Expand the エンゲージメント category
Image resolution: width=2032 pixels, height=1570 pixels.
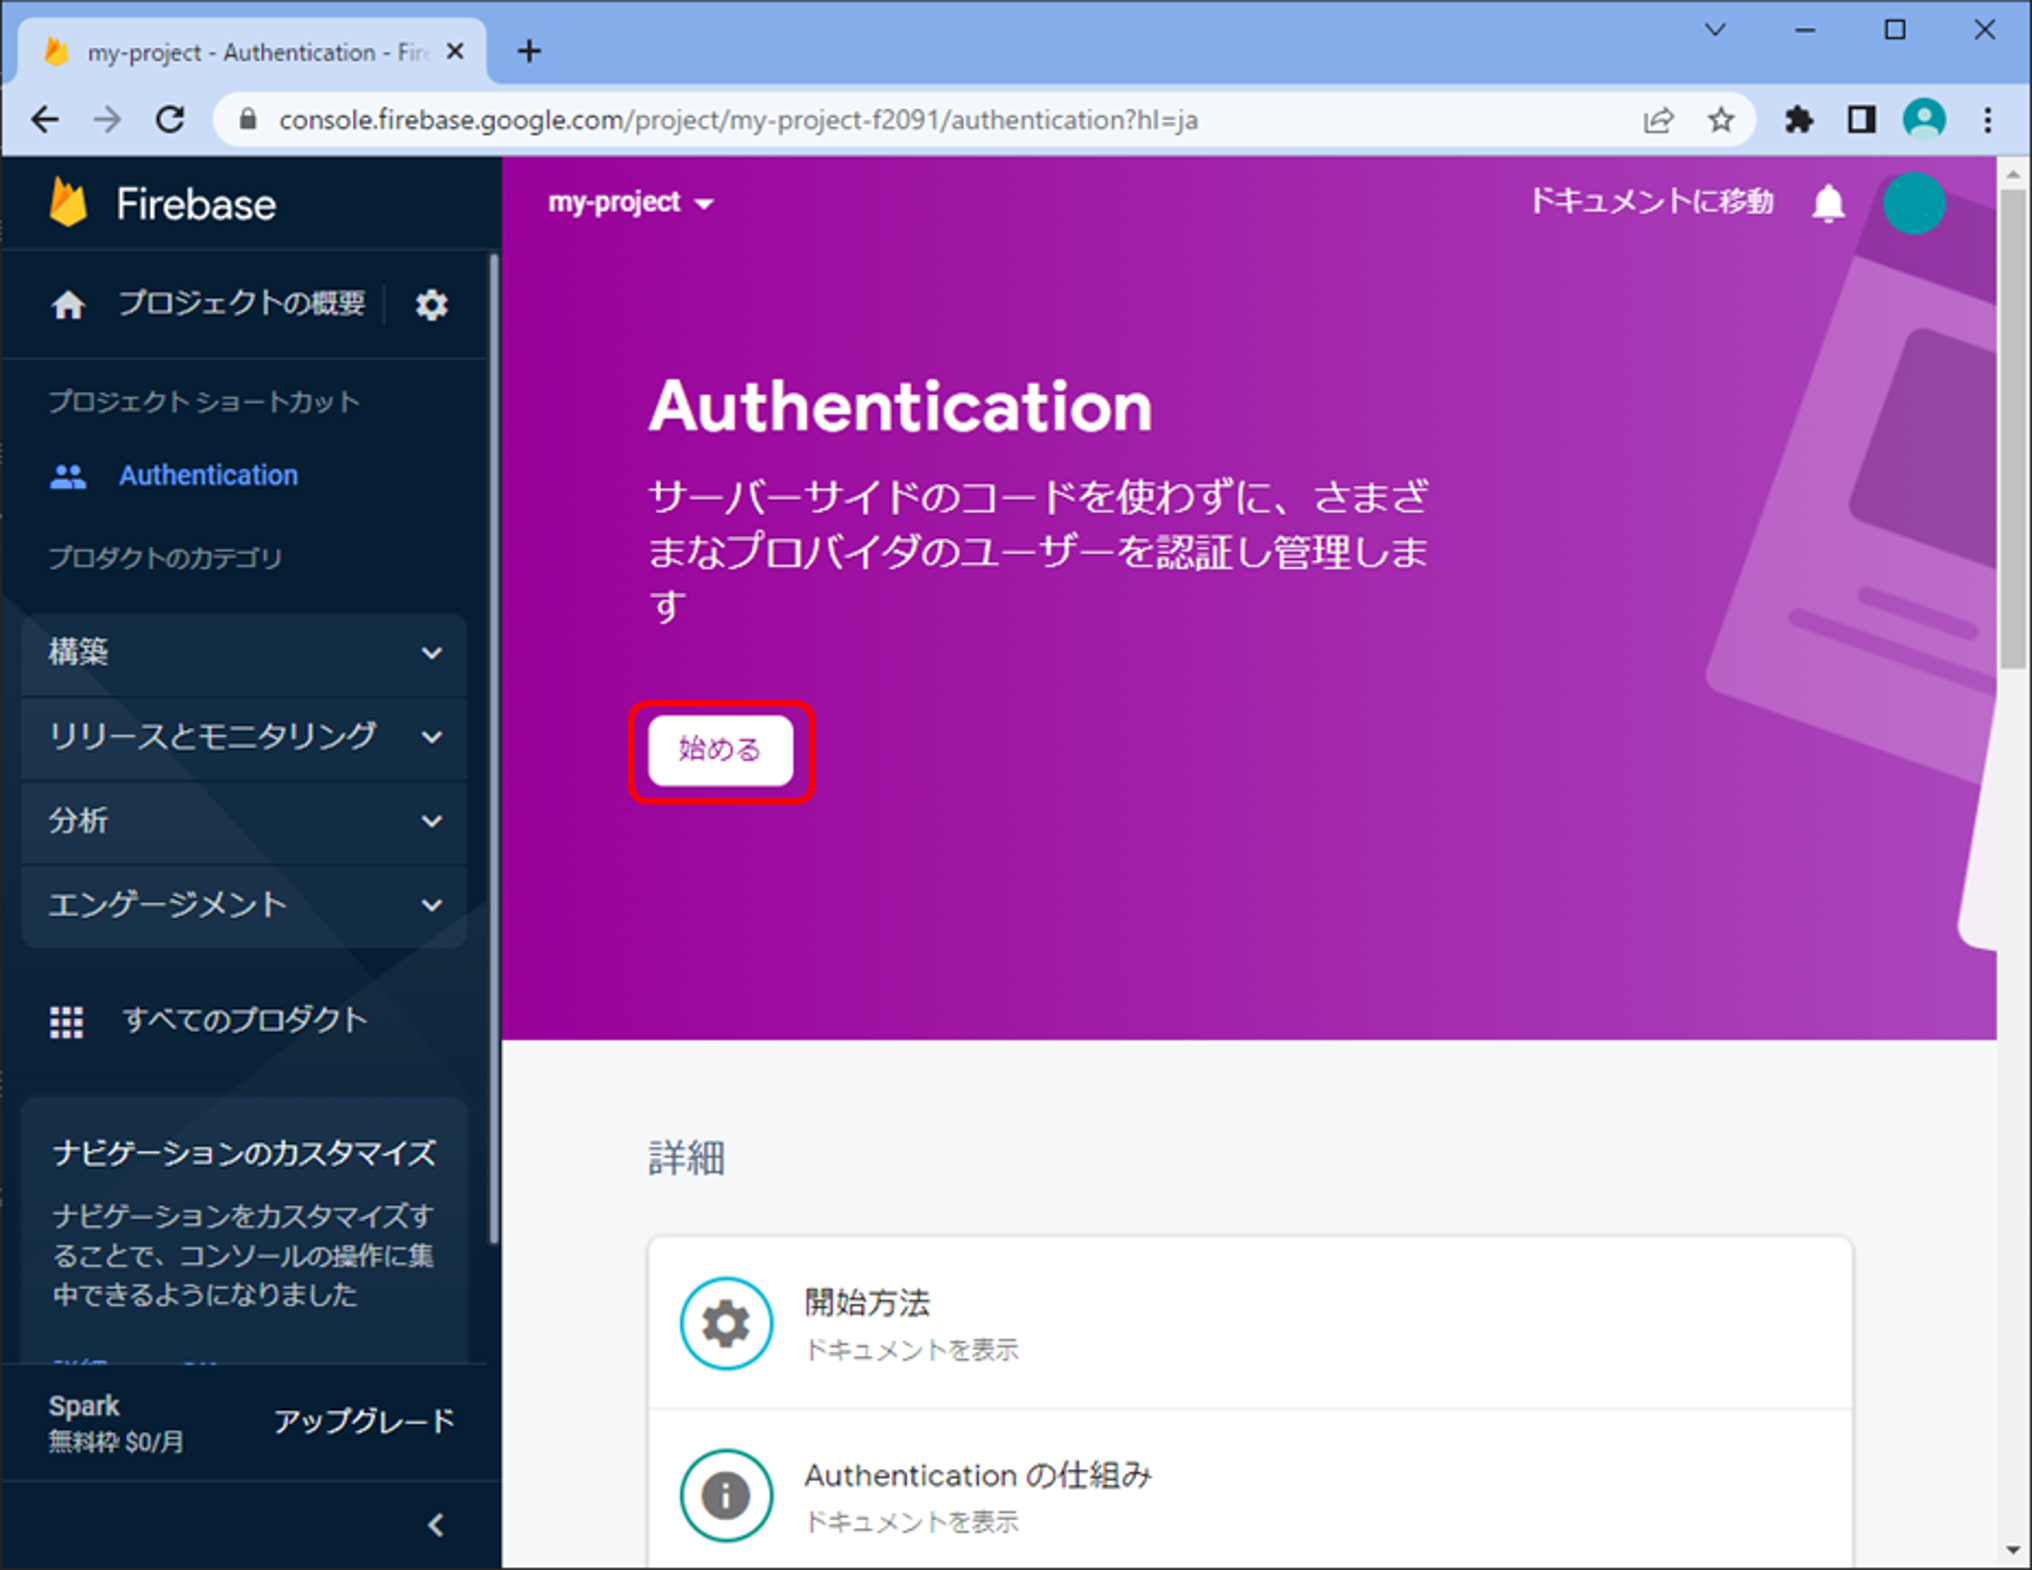[x=244, y=905]
